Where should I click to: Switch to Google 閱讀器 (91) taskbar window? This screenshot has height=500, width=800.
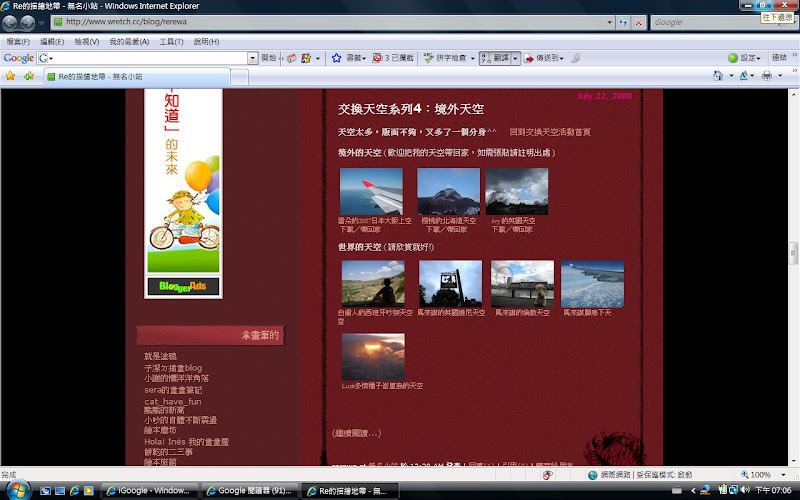(249, 491)
